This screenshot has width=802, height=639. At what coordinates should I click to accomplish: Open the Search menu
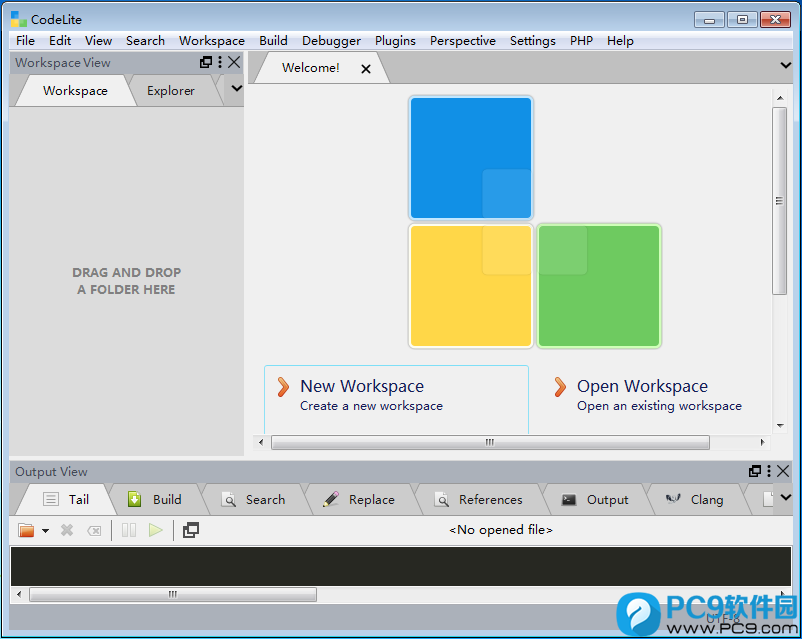pos(145,40)
